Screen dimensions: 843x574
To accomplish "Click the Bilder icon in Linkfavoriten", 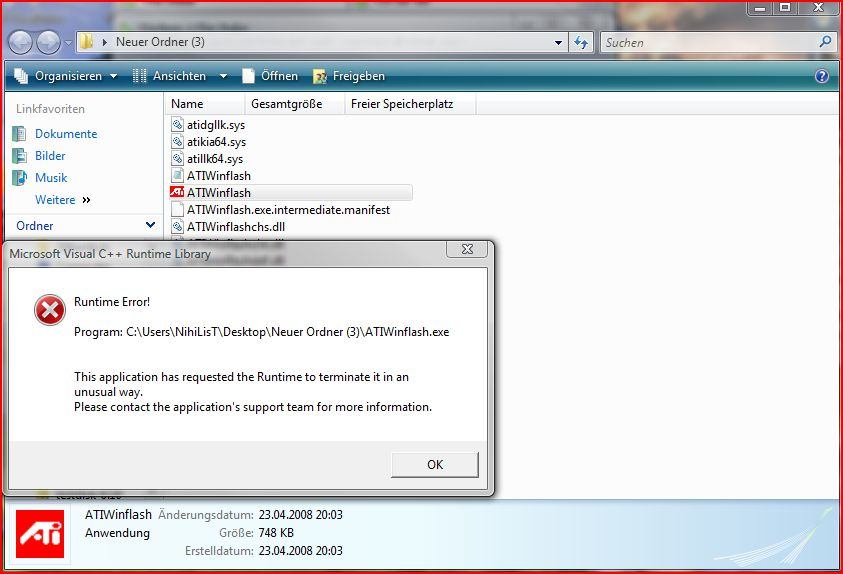I will 19,156.
